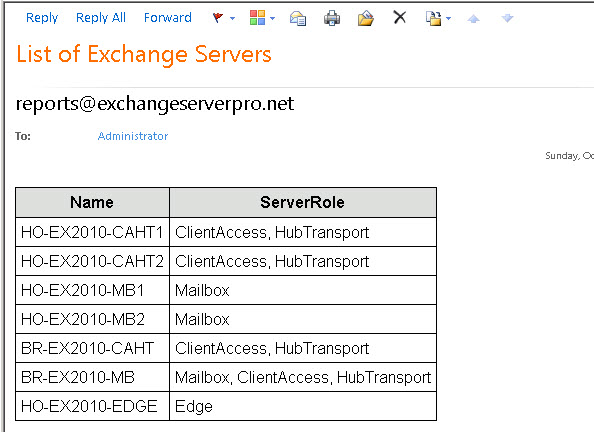This screenshot has width=594, height=432.
Task: Go to previous item with up arrow
Action: click(x=474, y=18)
